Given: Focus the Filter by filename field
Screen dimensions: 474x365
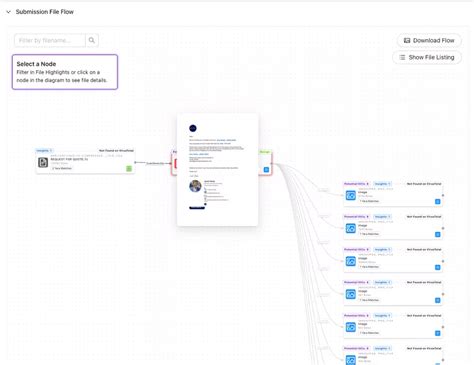Looking at the screenshot, I should 50,40.
